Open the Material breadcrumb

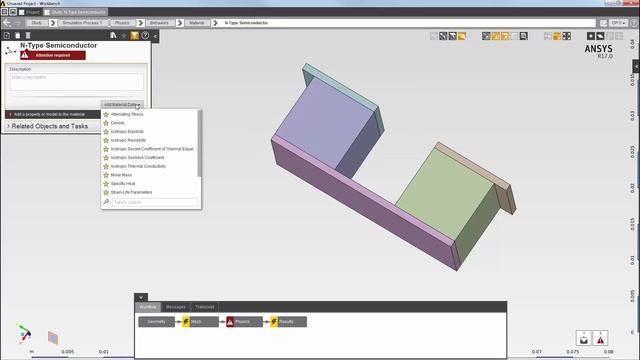pos(197,23)
